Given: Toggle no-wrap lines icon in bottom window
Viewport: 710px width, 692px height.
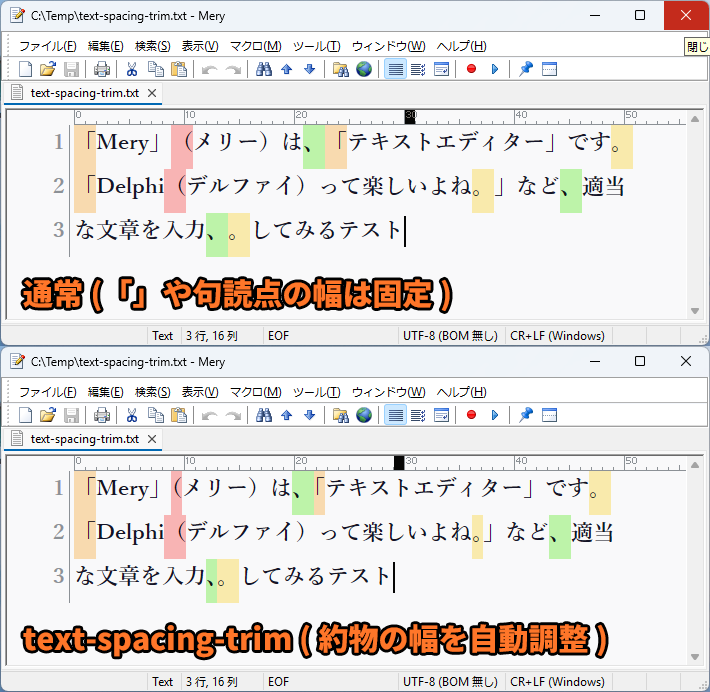Looking at the screenshot, I should (395, 415).
